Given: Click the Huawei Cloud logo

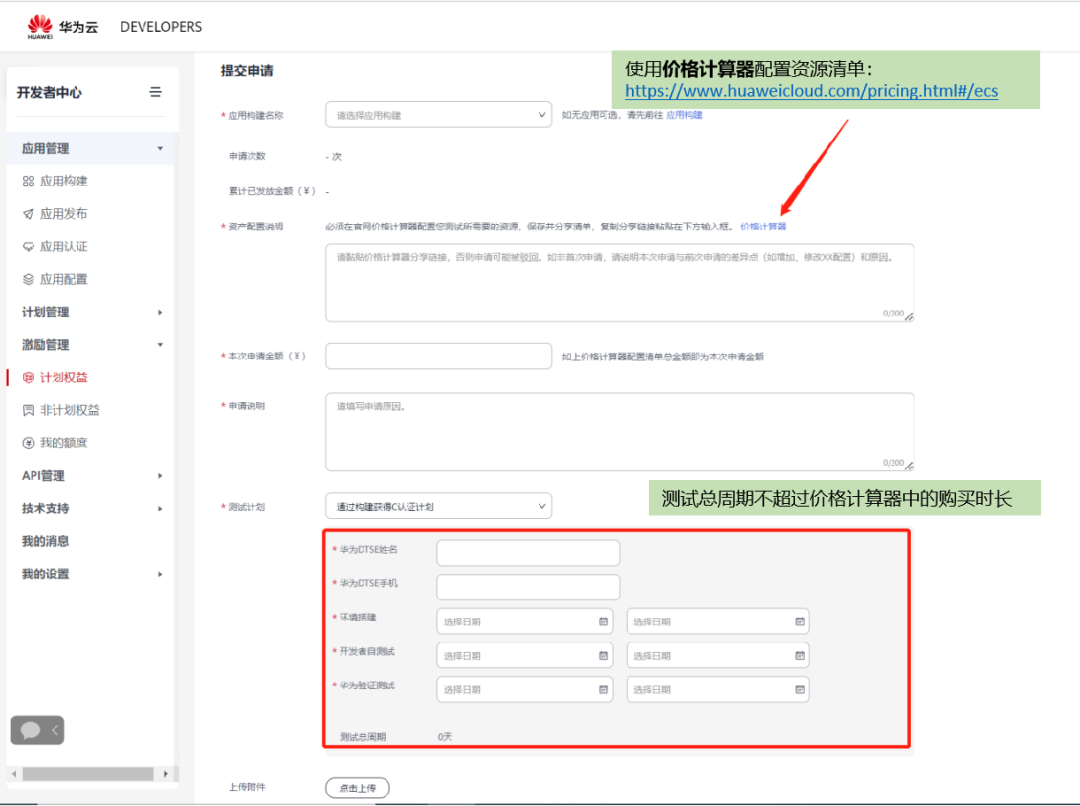Looking at the screenshot, I should tap(63, 26).
